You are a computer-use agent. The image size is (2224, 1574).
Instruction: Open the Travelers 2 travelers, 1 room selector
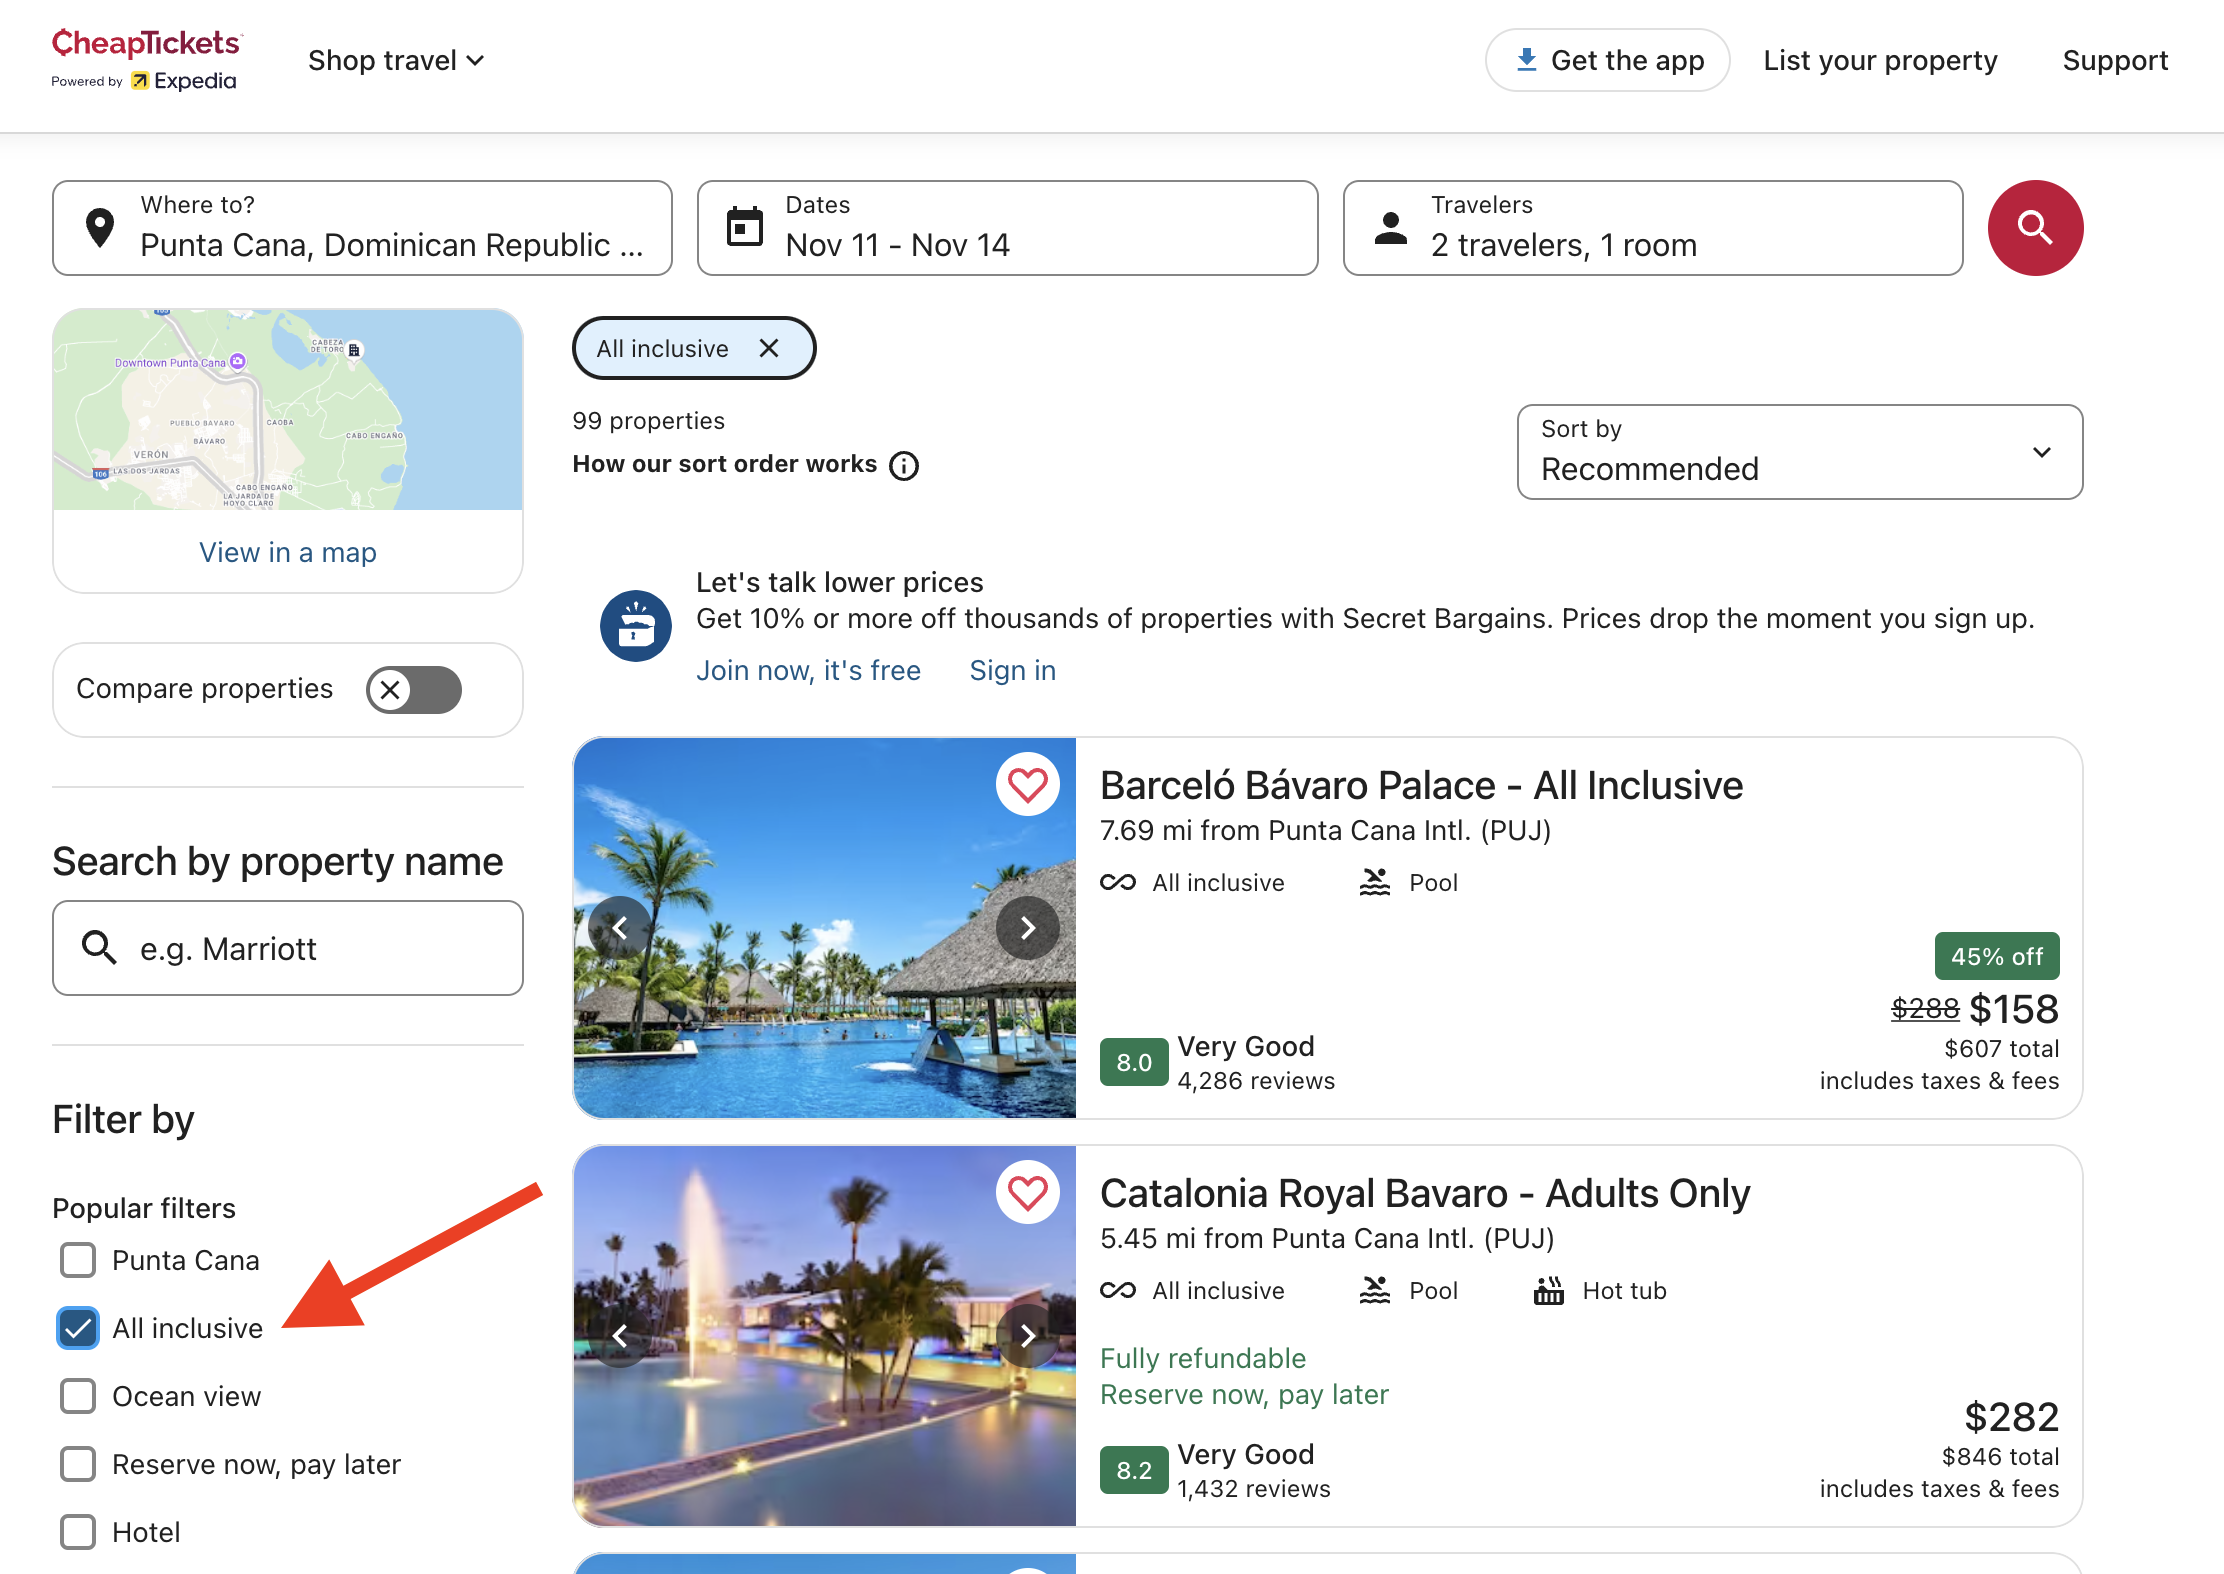click(1653, 228)
